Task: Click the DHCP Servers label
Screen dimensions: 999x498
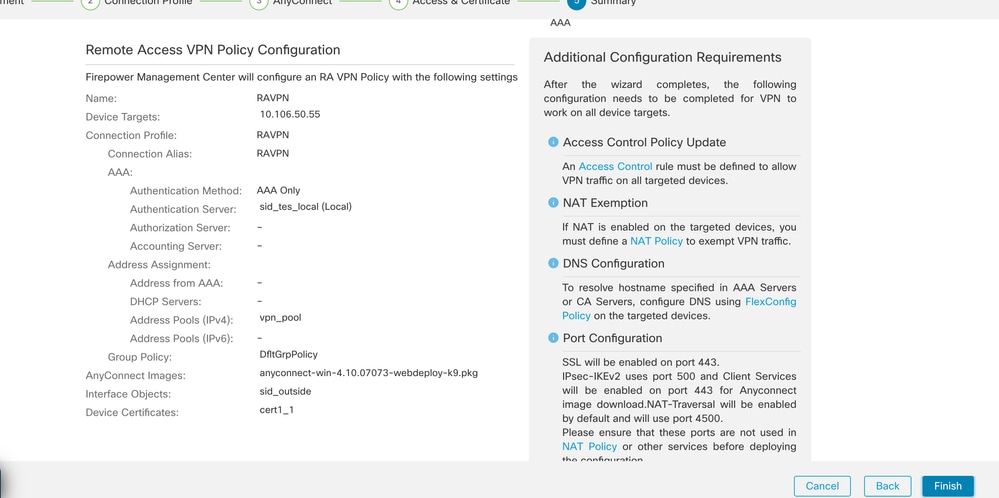Action: pyautogui.click(x=166, y=301)
